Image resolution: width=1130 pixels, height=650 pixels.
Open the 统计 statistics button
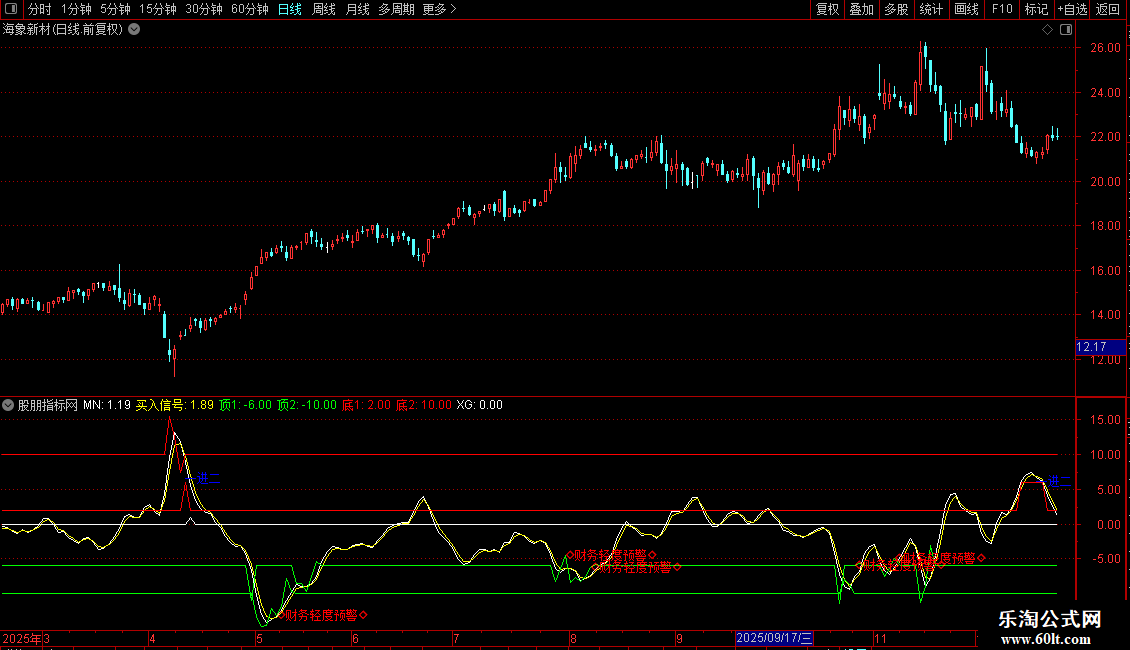tap(930, 9)
